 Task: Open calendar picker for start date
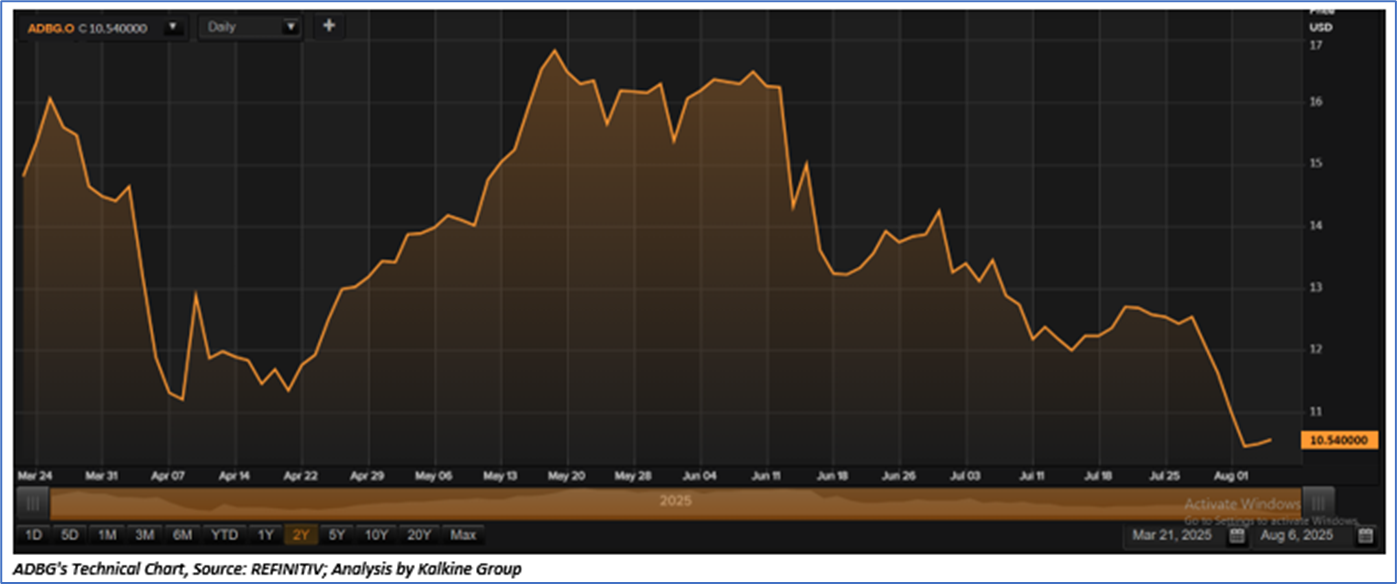click(x=1236, y=536)
